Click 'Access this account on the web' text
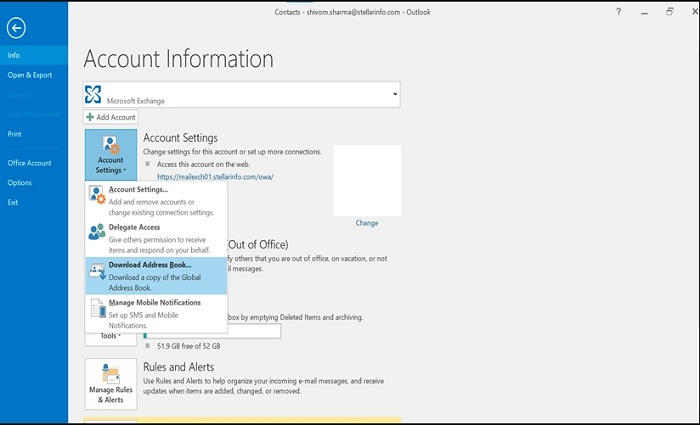The width and height of the screenshot is (700, 425). coord(204,164)
